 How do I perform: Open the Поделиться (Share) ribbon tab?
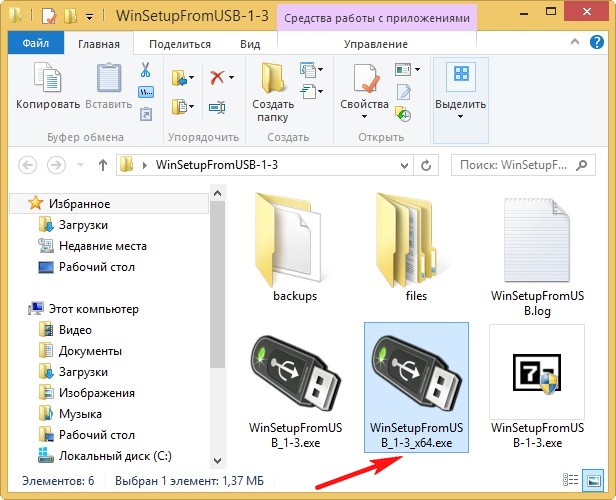tap(180, 44)
